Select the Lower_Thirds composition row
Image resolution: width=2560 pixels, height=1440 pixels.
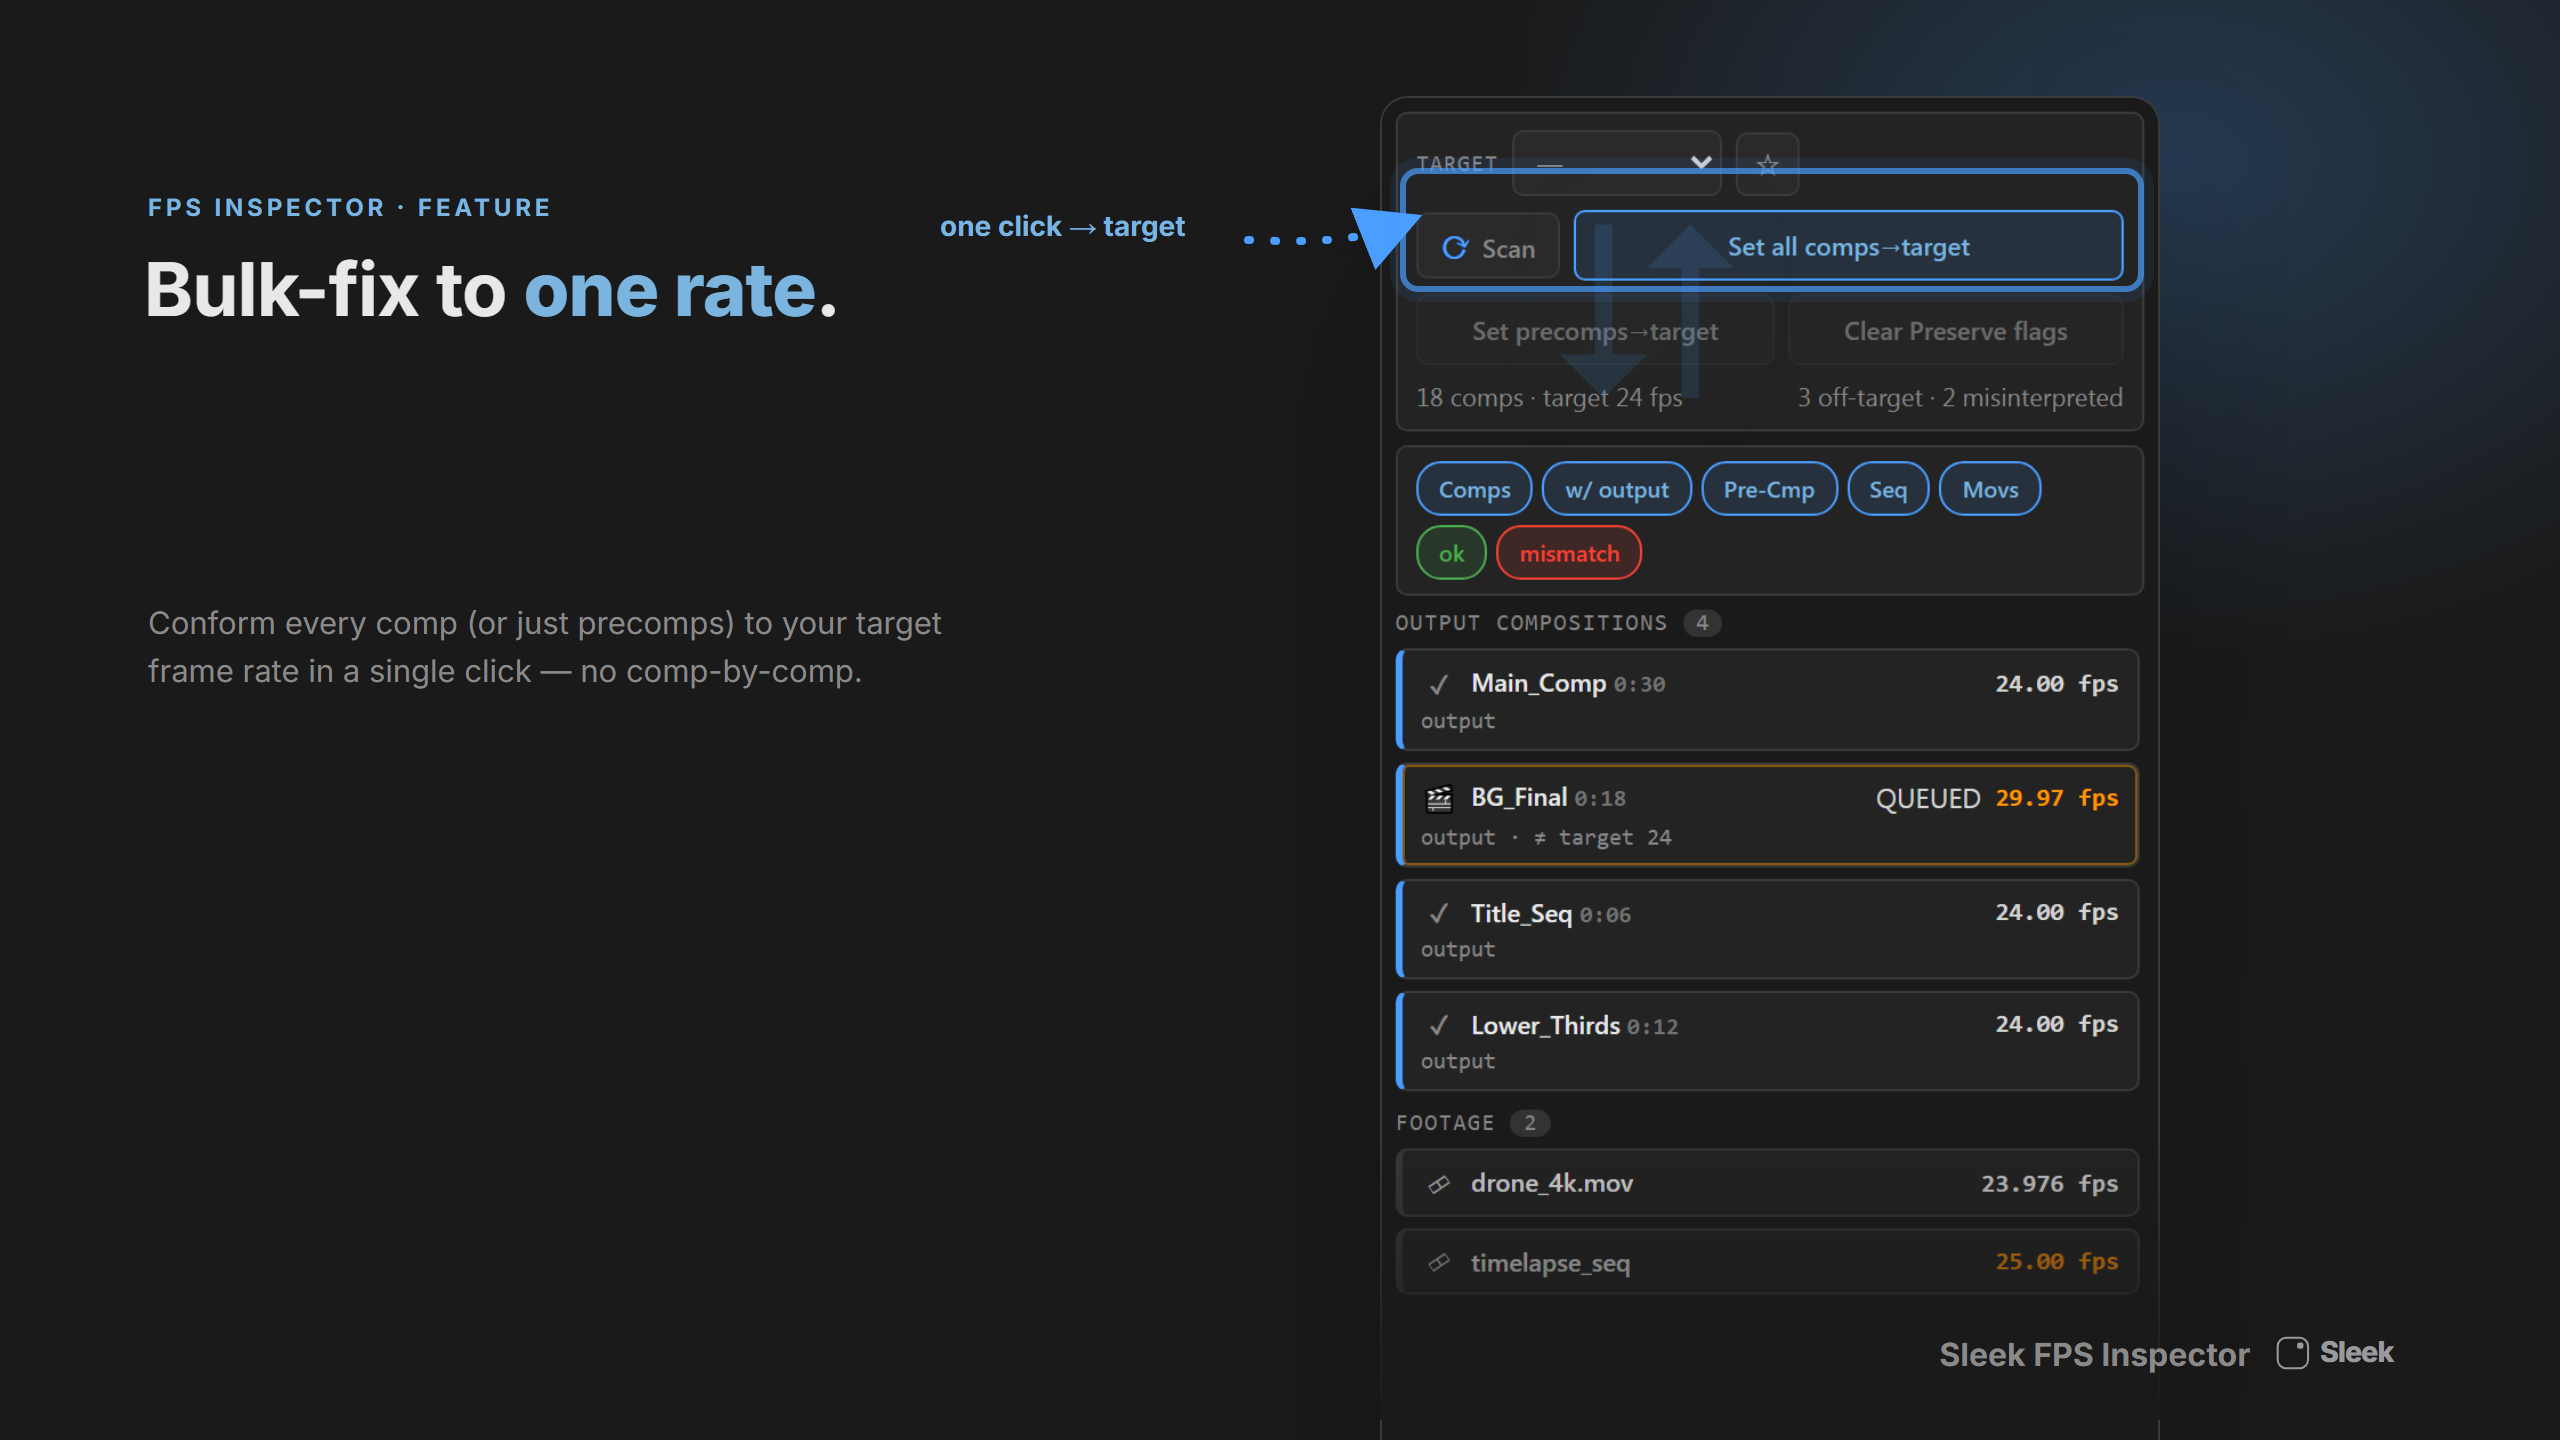pyautogui.click(x=1767, y=1041)
